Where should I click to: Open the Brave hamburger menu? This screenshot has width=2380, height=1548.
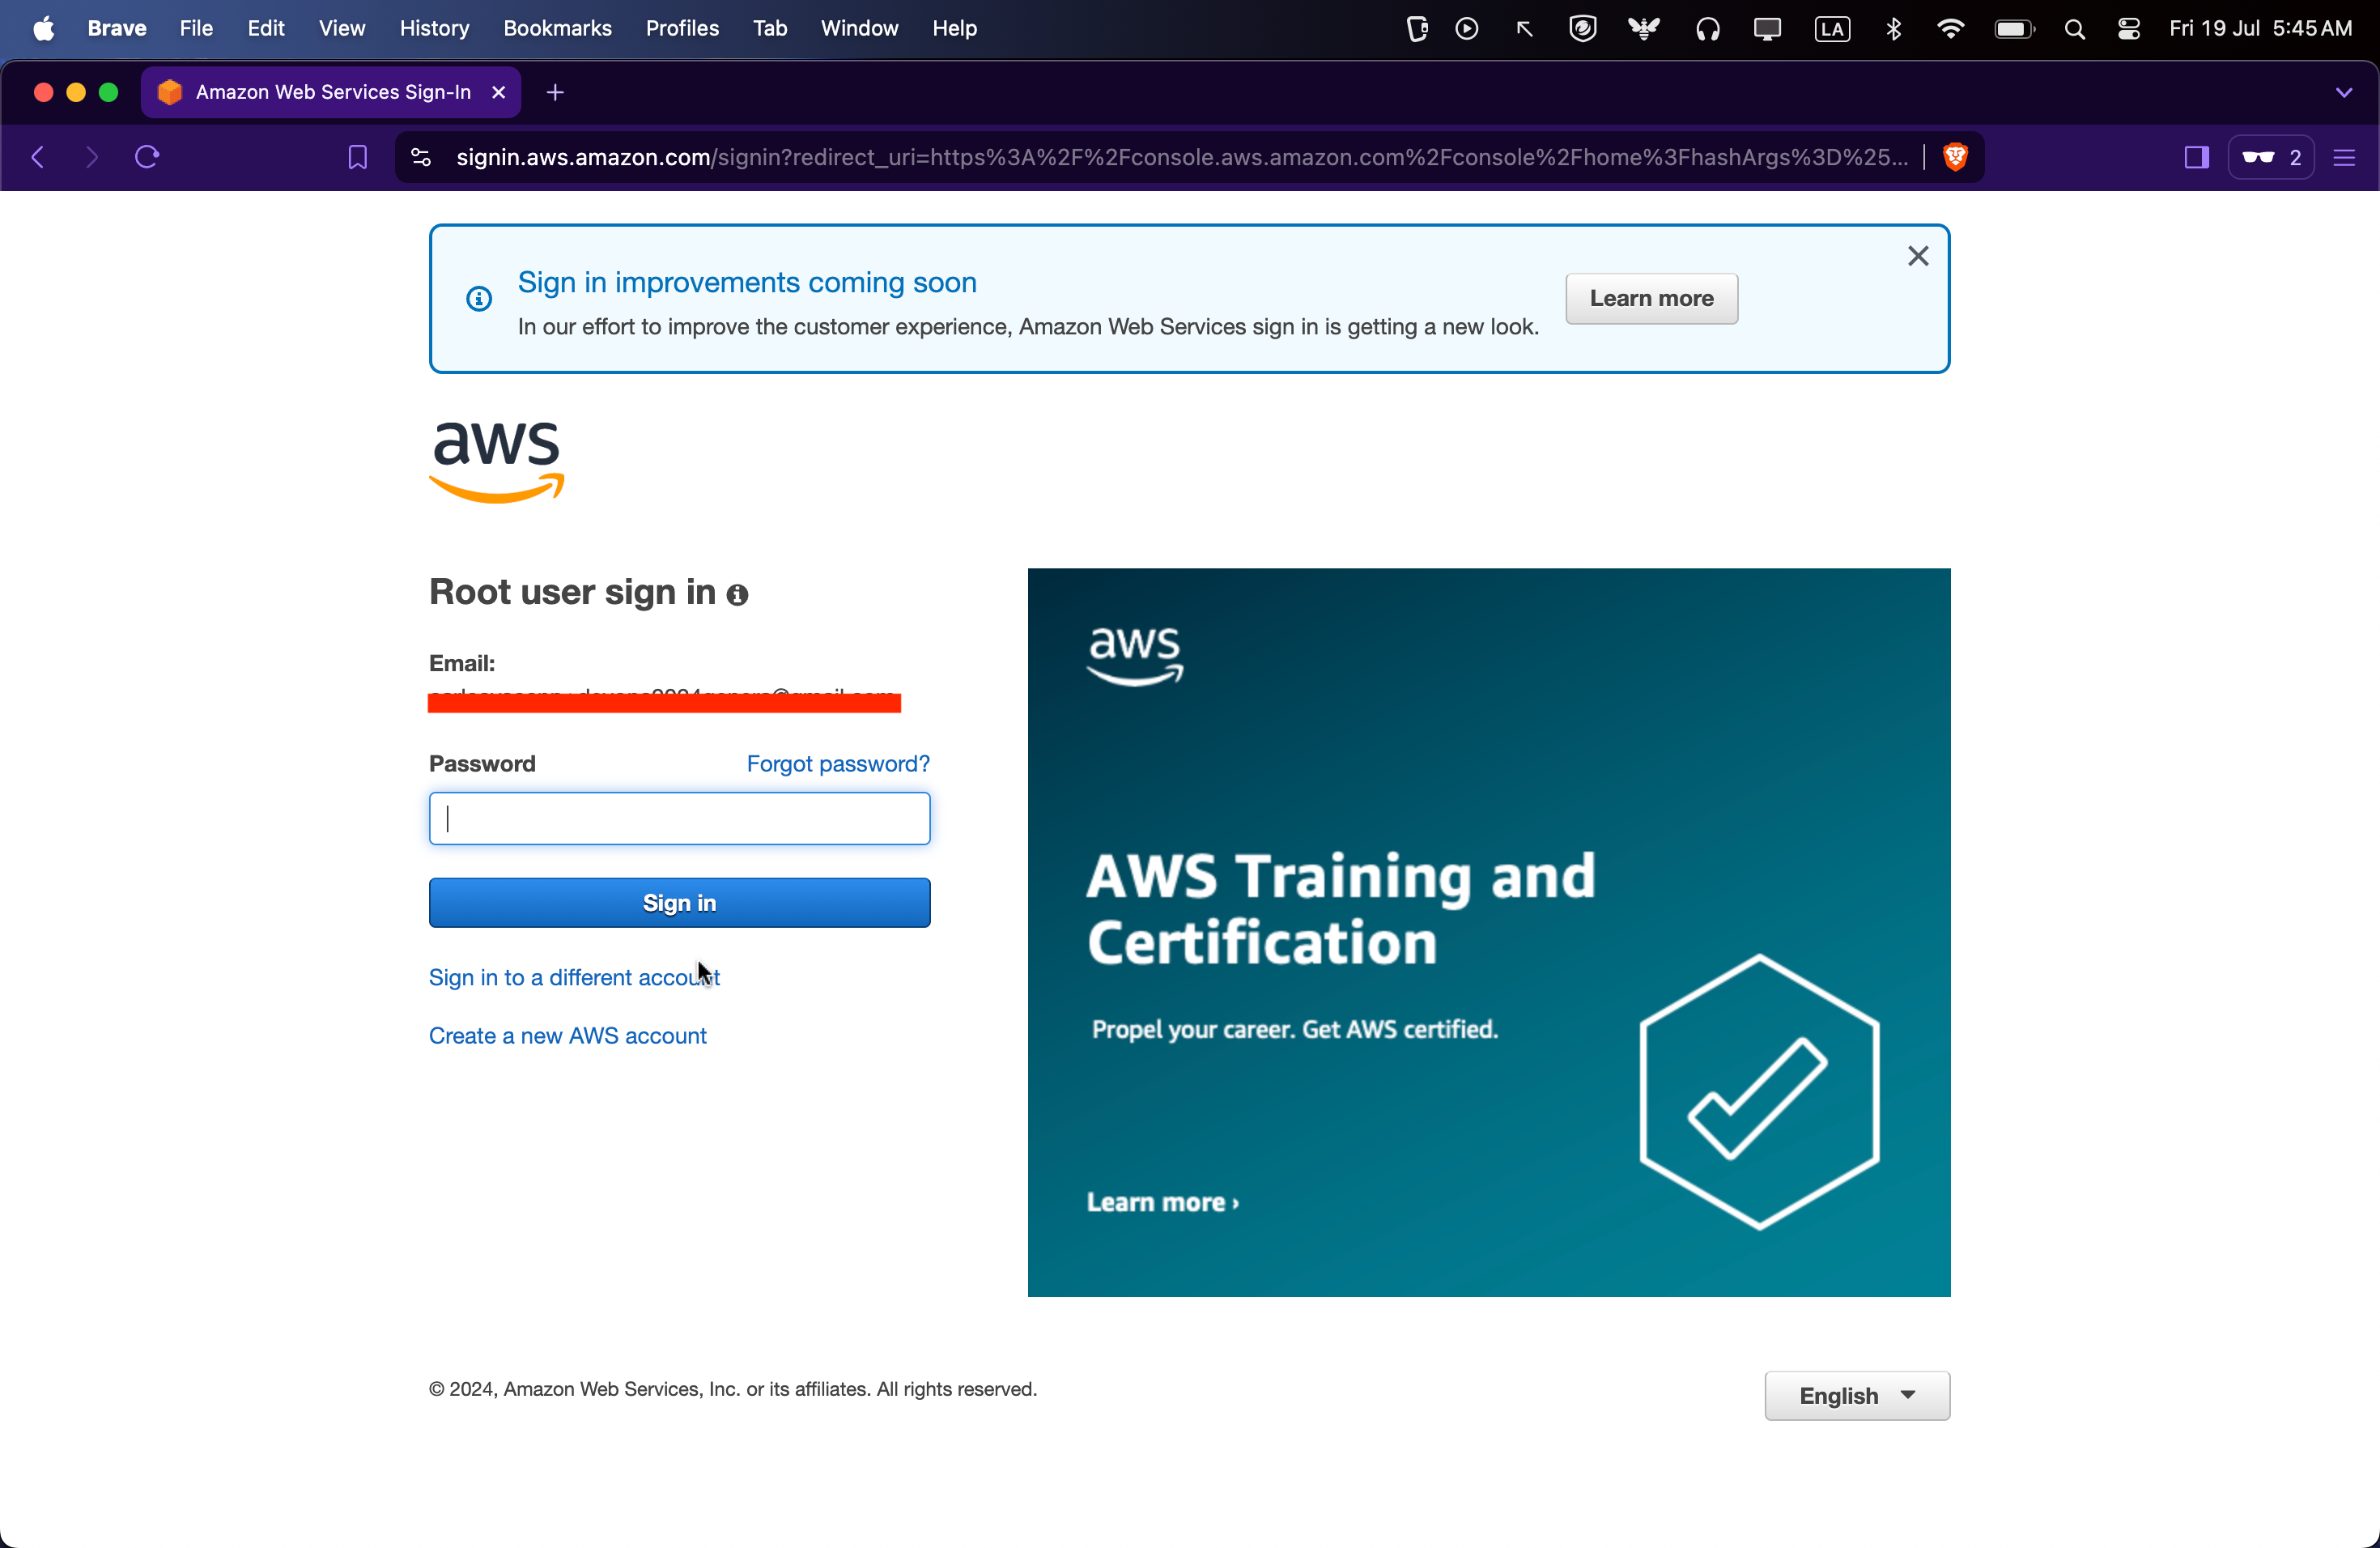2344,157
